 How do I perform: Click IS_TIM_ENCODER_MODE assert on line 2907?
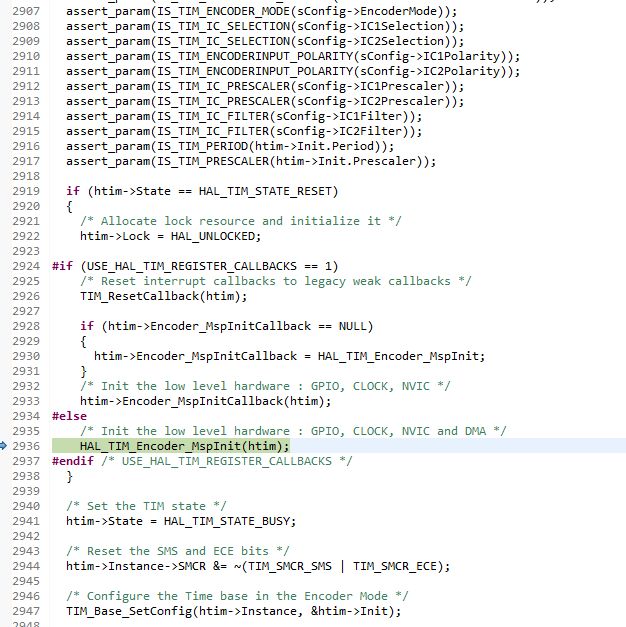pyautogui.click(x=261, y=11)
